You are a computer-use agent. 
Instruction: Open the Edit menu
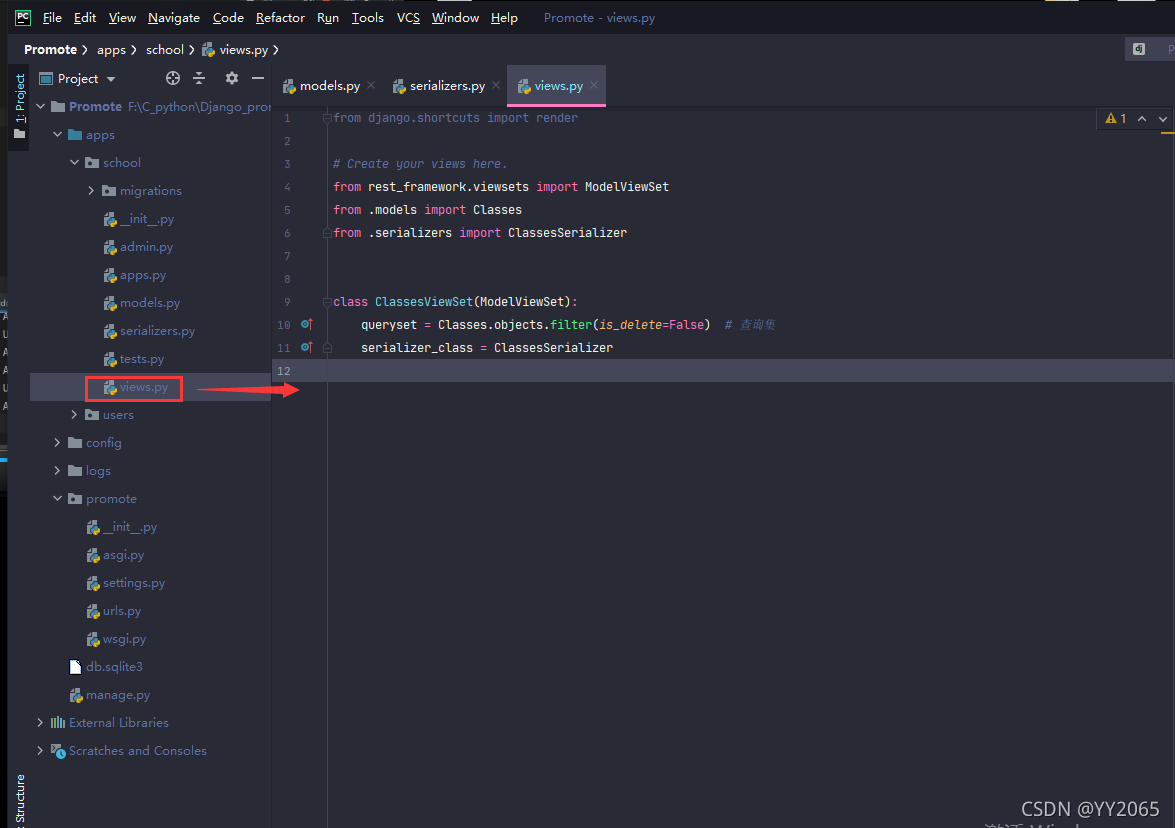pyautogui.click(x=85, y=17)
